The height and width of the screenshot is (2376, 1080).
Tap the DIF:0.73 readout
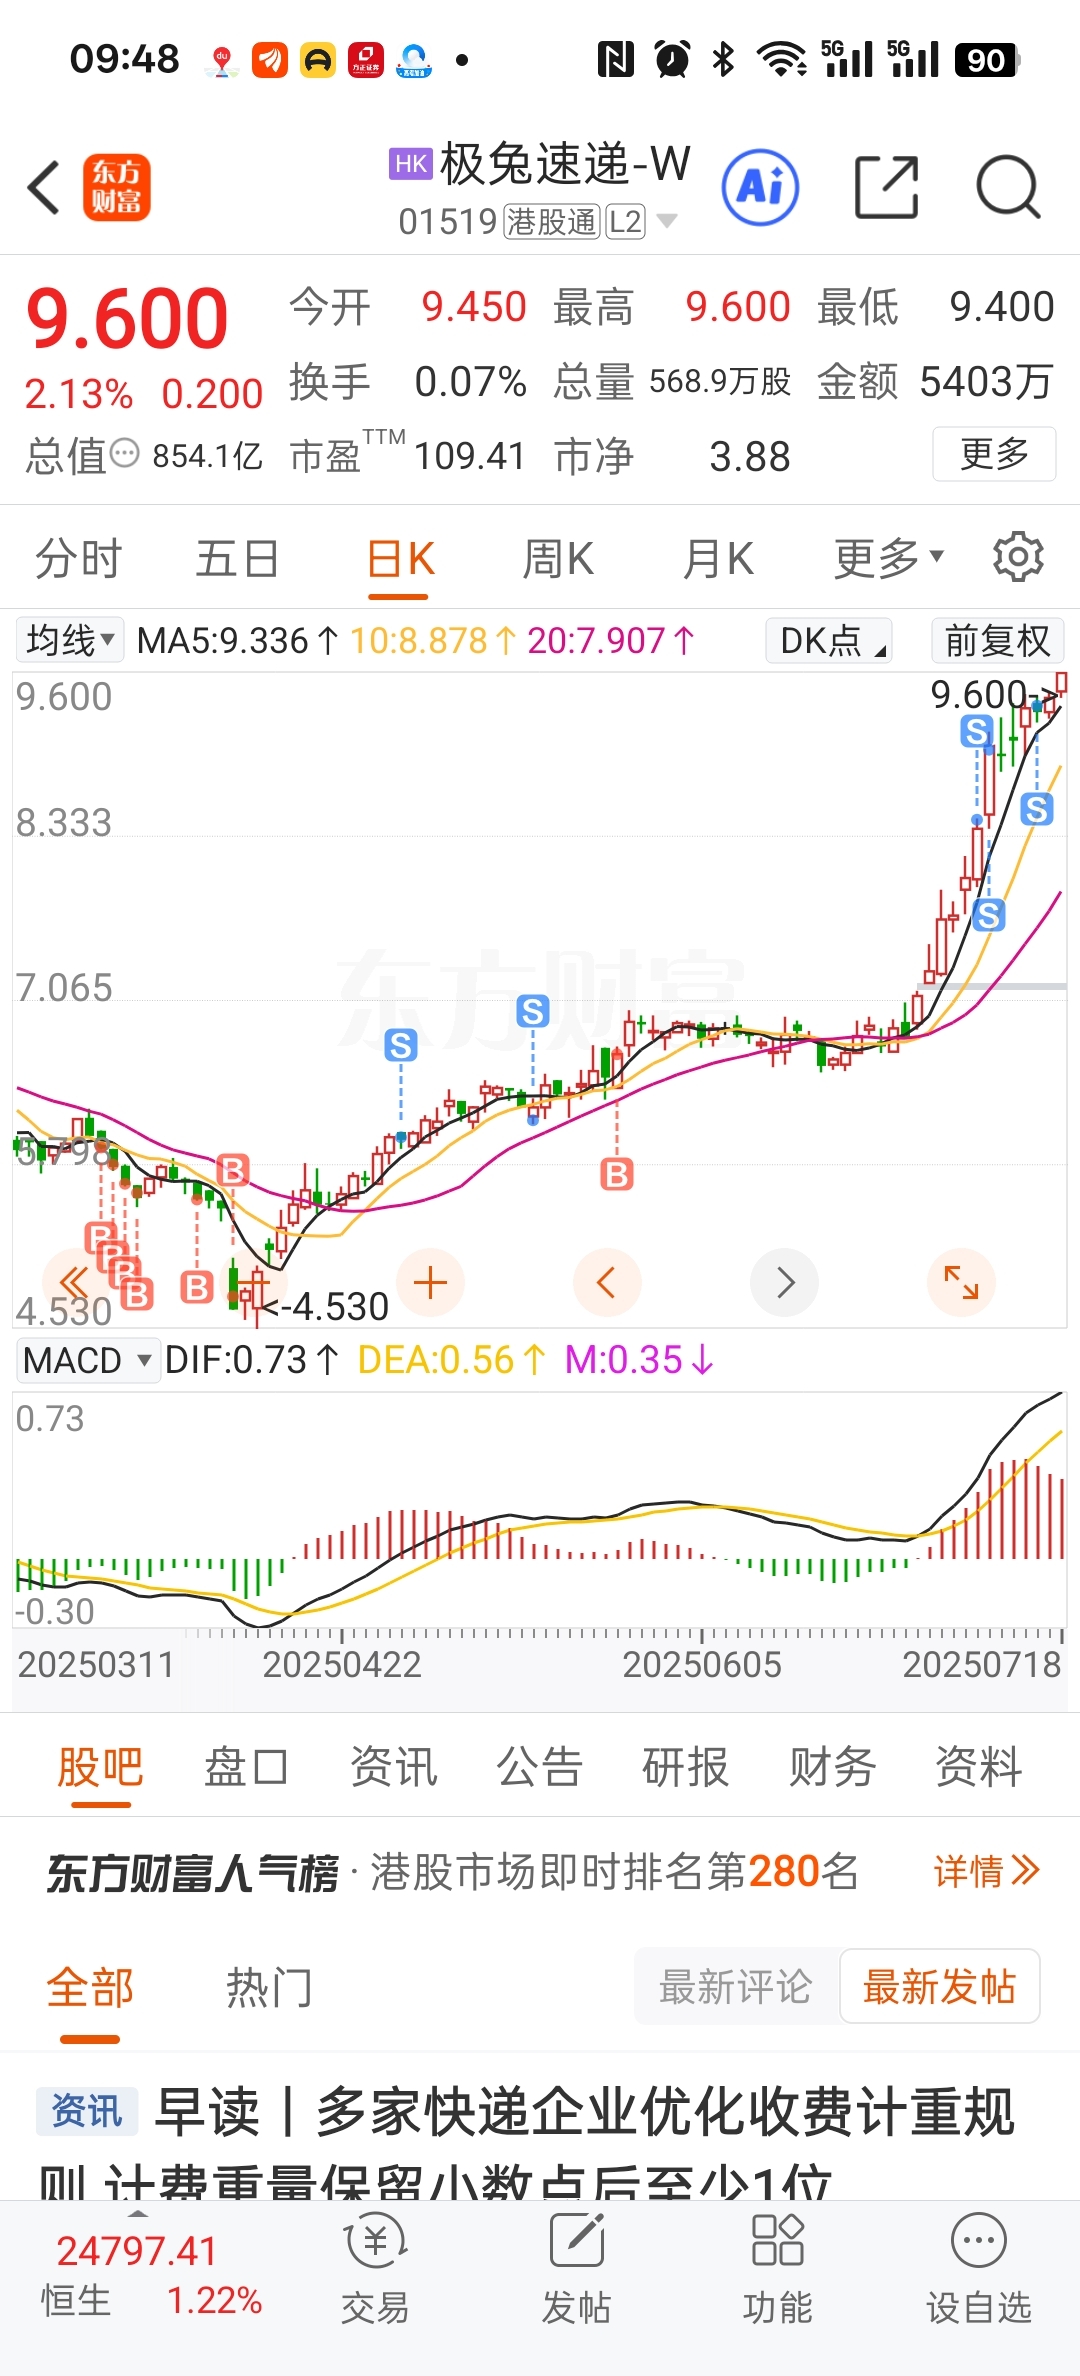coord(252,1360)
